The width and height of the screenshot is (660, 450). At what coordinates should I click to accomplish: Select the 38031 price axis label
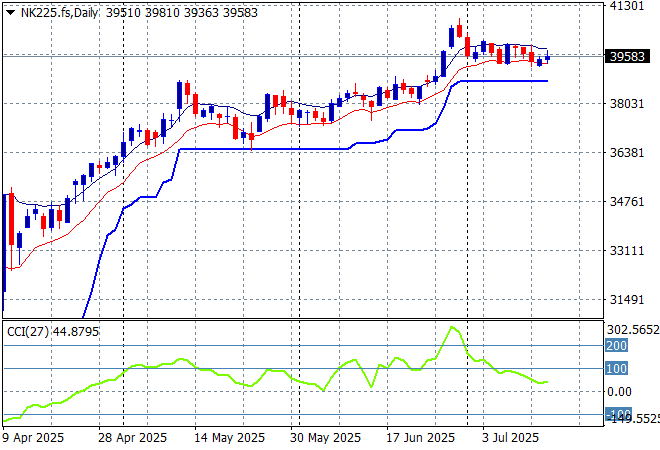point(627,104)
